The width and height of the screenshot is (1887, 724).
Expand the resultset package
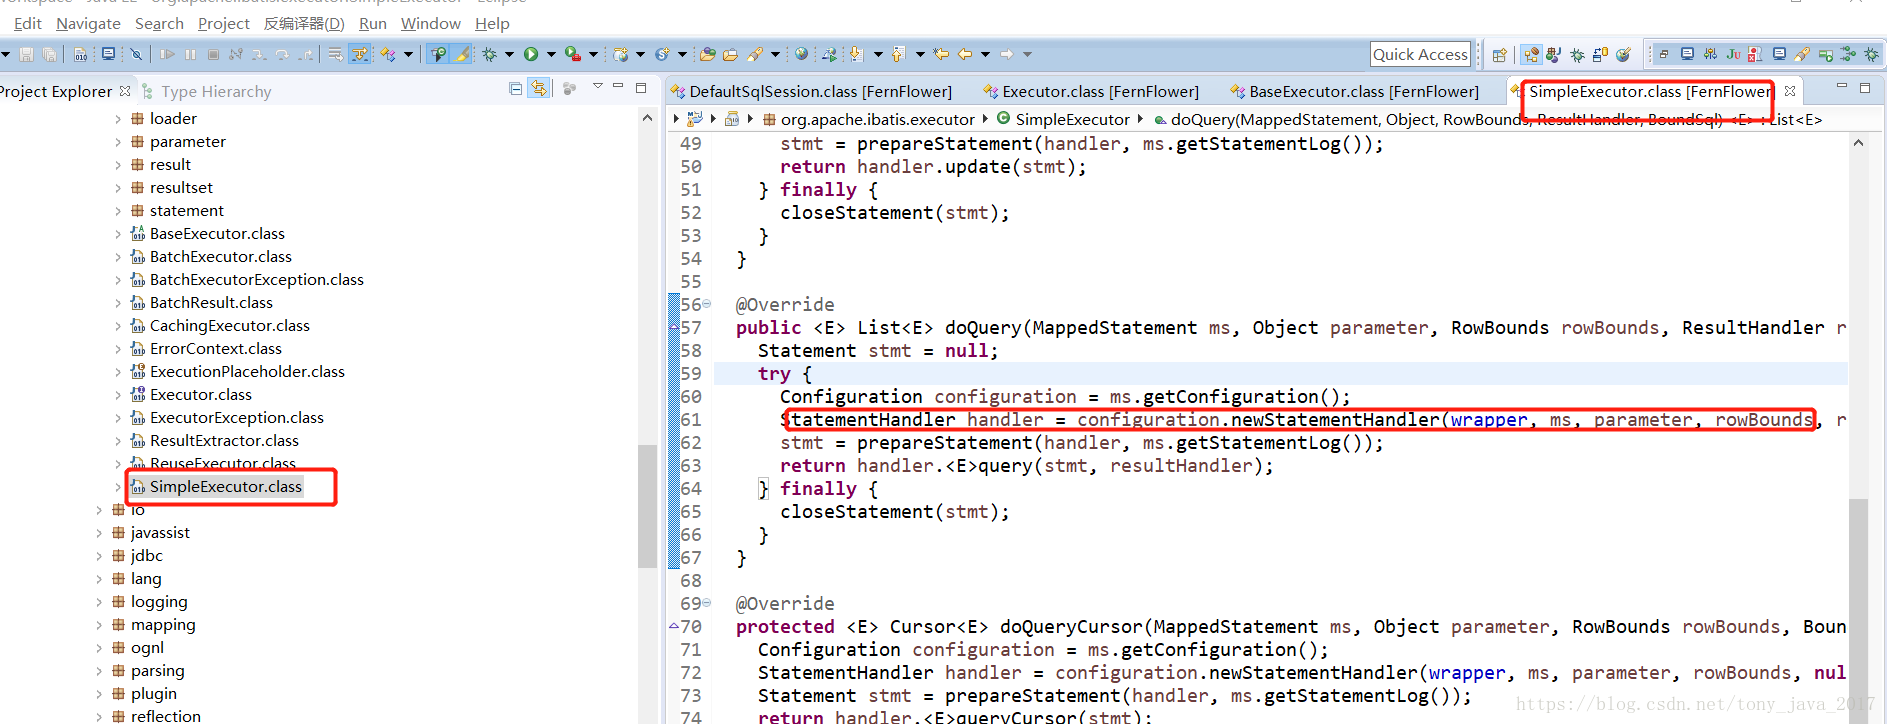[118, 188]
